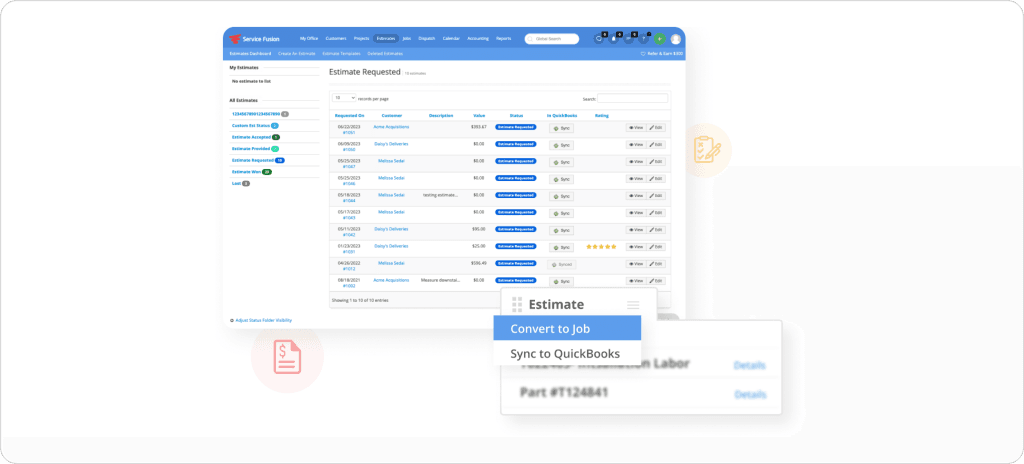Open the Calendar menu
This screenshot has height=464, width=1024.
[x=451, y=39]
